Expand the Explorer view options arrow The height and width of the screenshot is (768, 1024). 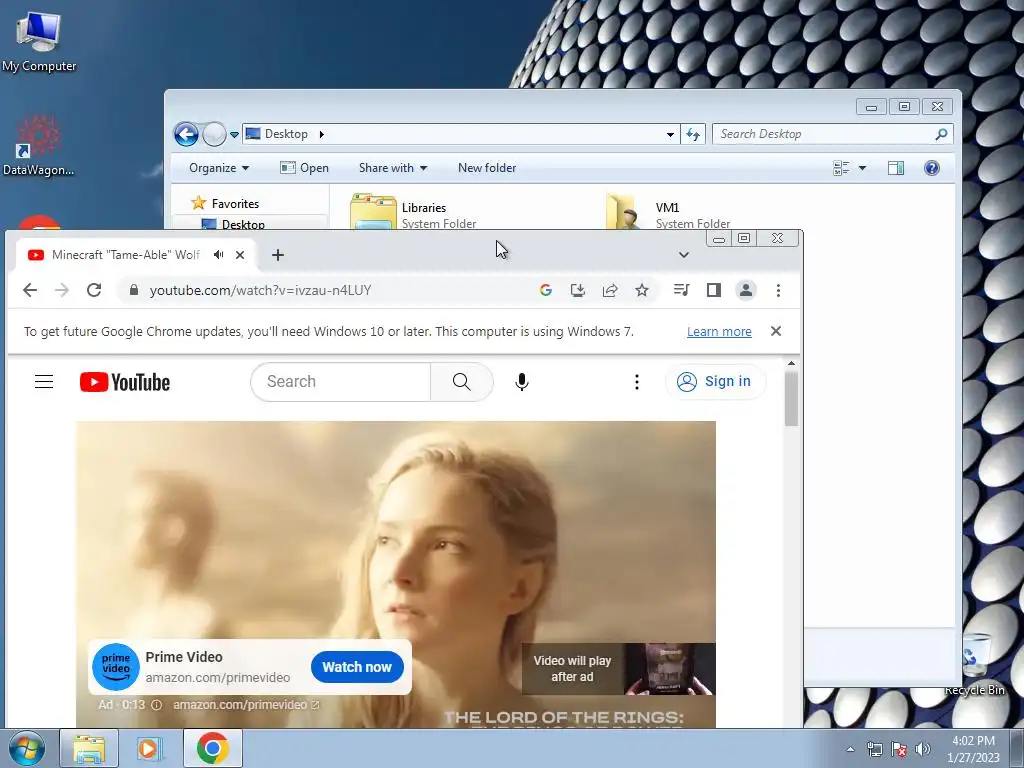click(862, 168)
